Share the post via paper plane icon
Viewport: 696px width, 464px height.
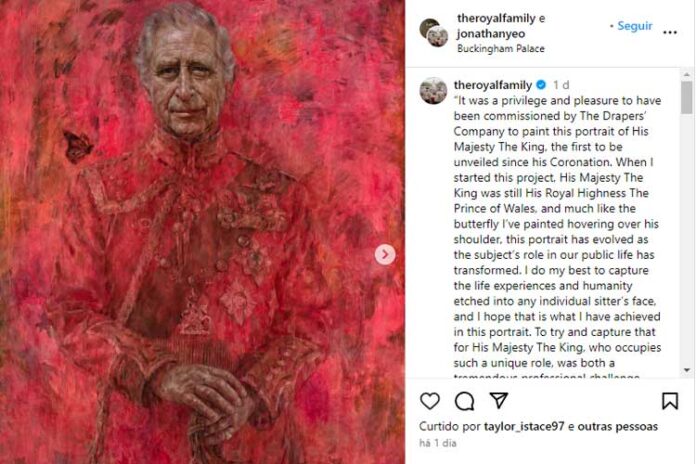tap(498, 401)
